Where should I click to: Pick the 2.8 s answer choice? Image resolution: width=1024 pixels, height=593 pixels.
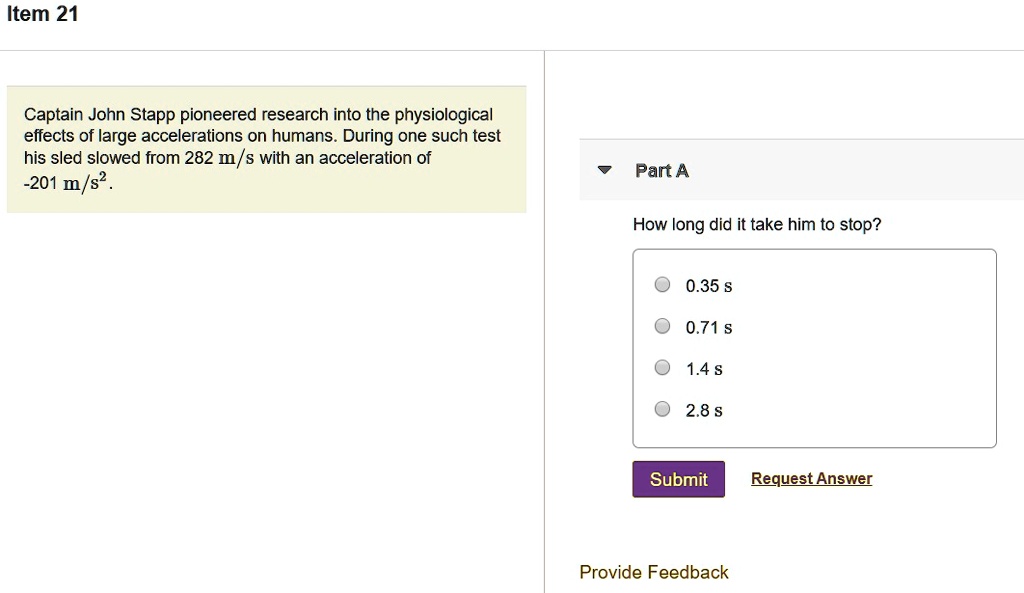pyautogui.click(x=662, y=409)
